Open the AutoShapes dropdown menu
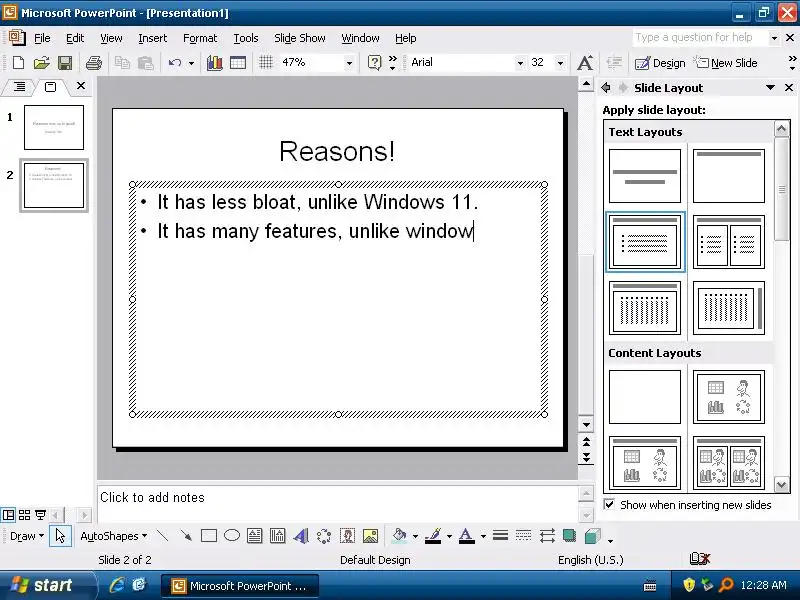Viewport: 800px width, 600px height. pos(113,536)
